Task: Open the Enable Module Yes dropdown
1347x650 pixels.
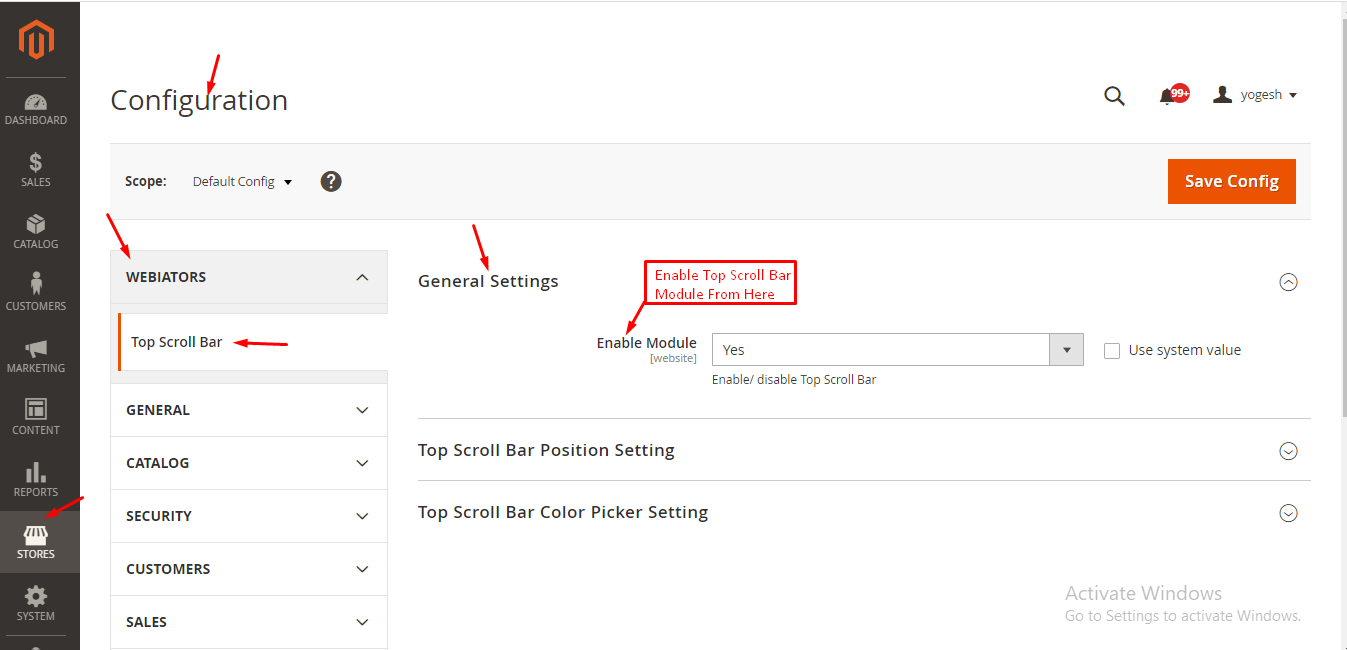Action: click(x=897, y=350)
